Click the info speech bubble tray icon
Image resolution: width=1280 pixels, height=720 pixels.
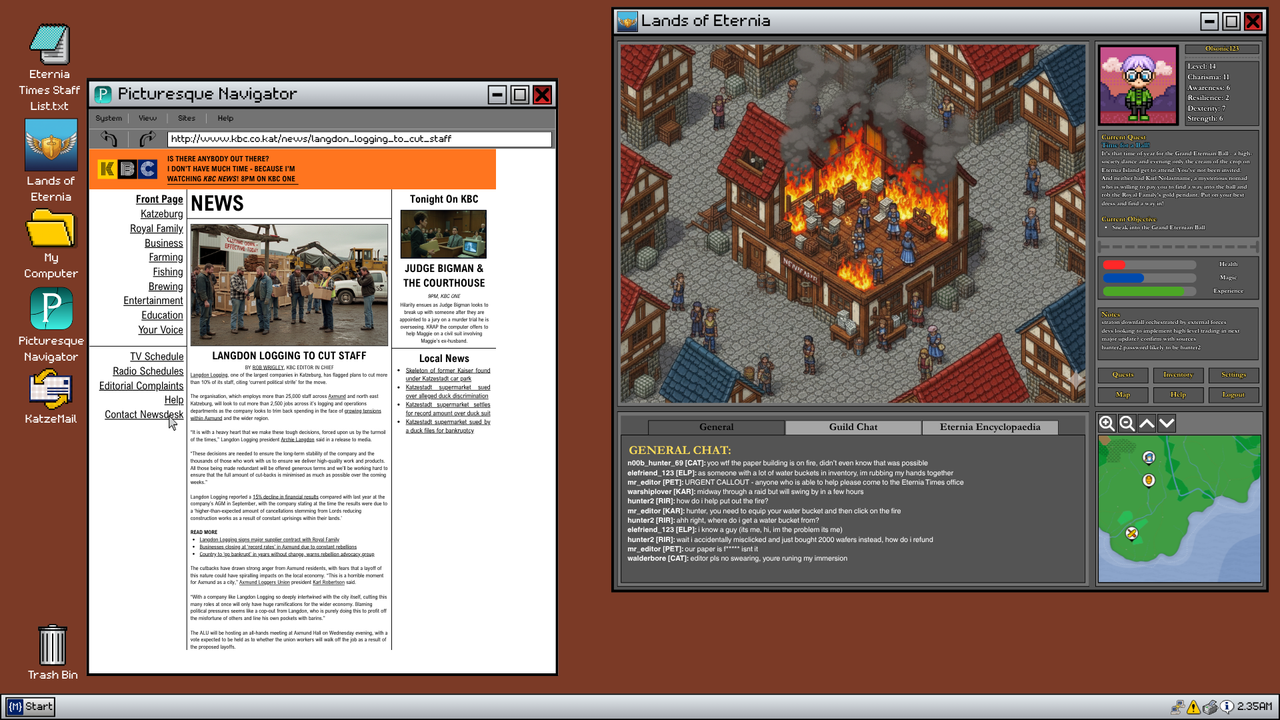click(x=1227, y=707)
